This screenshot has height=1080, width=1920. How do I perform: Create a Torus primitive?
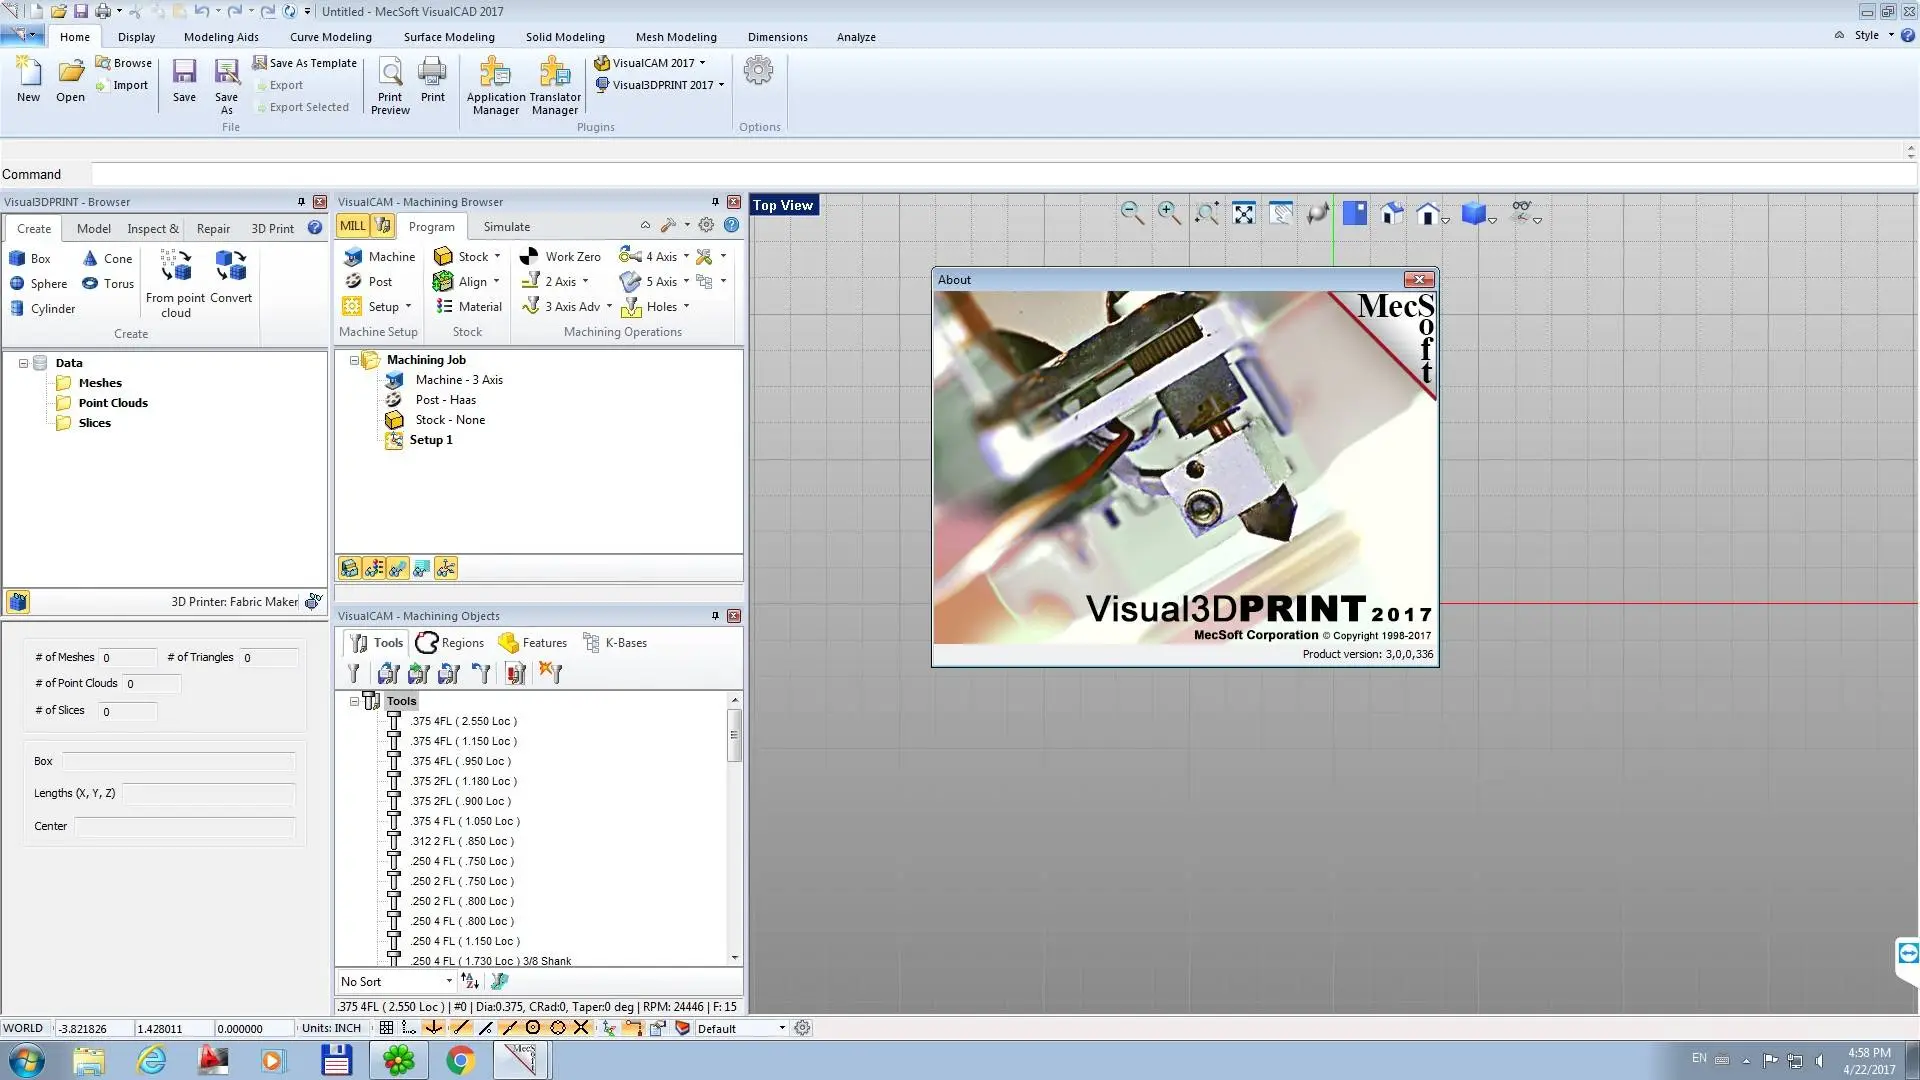click(x=108, y=283)
